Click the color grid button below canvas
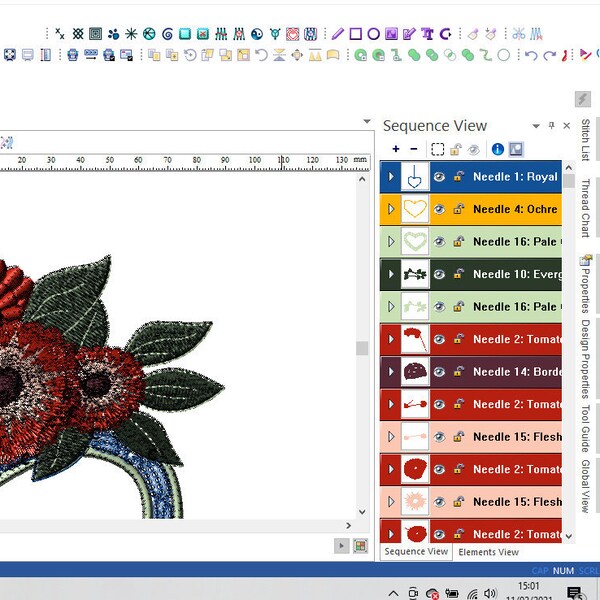This screenshot has width=600, height=600. (360, 546)
